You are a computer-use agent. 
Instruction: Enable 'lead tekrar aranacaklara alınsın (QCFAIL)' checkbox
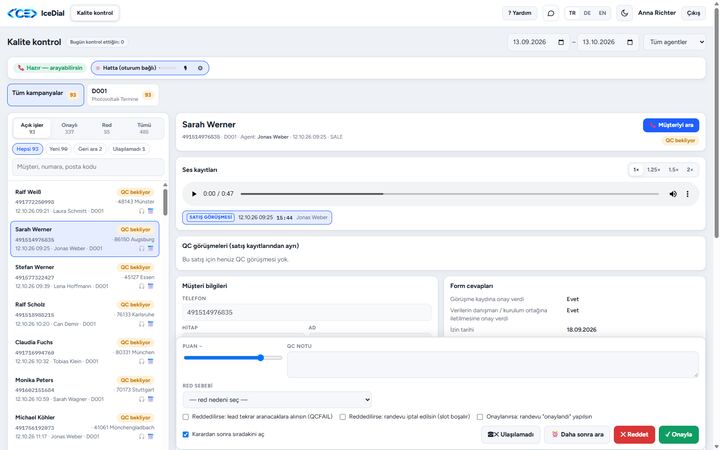point(186,417)
